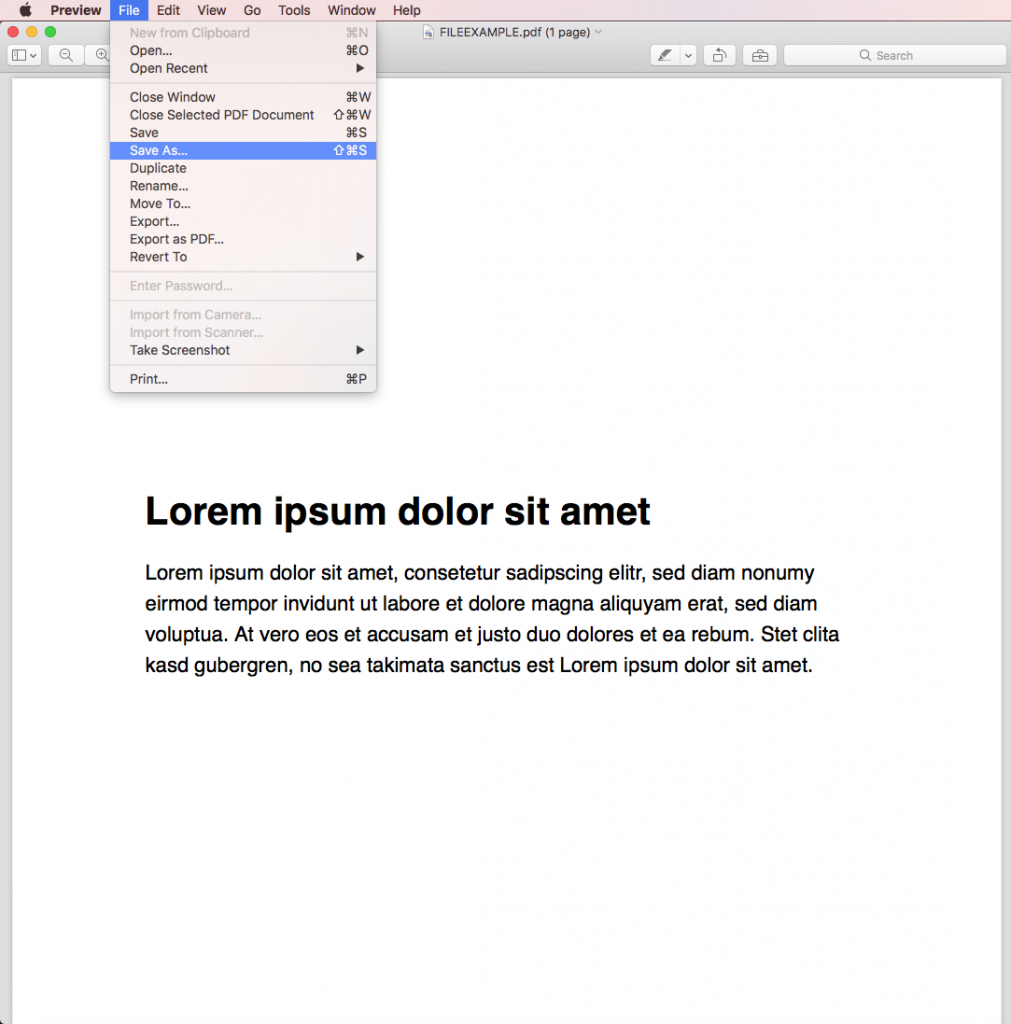Click the rotate page icon
Screen dimensions: 1011x1024
click(720, 56)
